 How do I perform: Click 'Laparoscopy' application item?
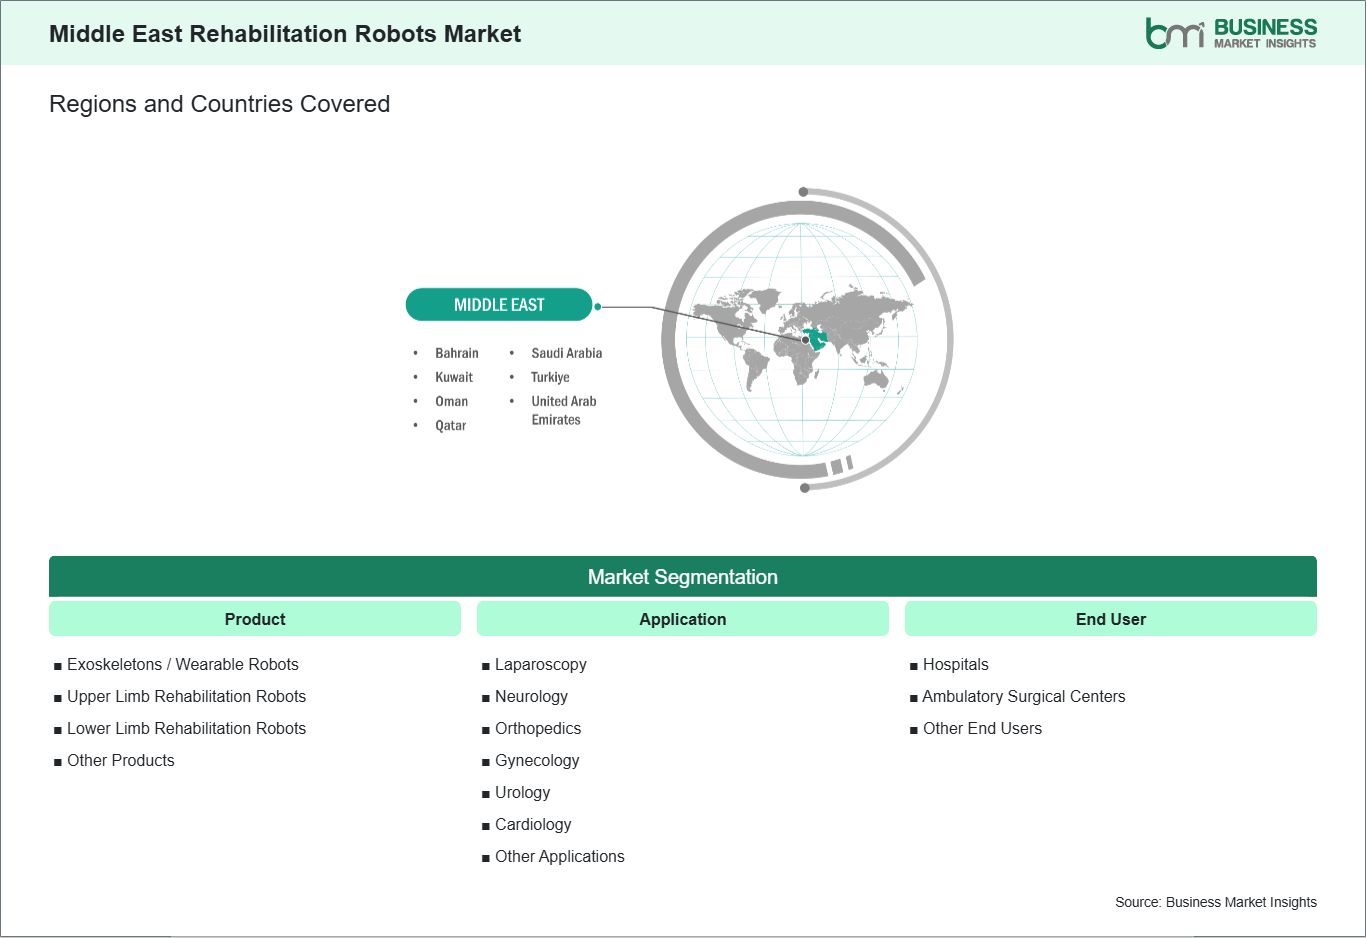pos(541,664)
